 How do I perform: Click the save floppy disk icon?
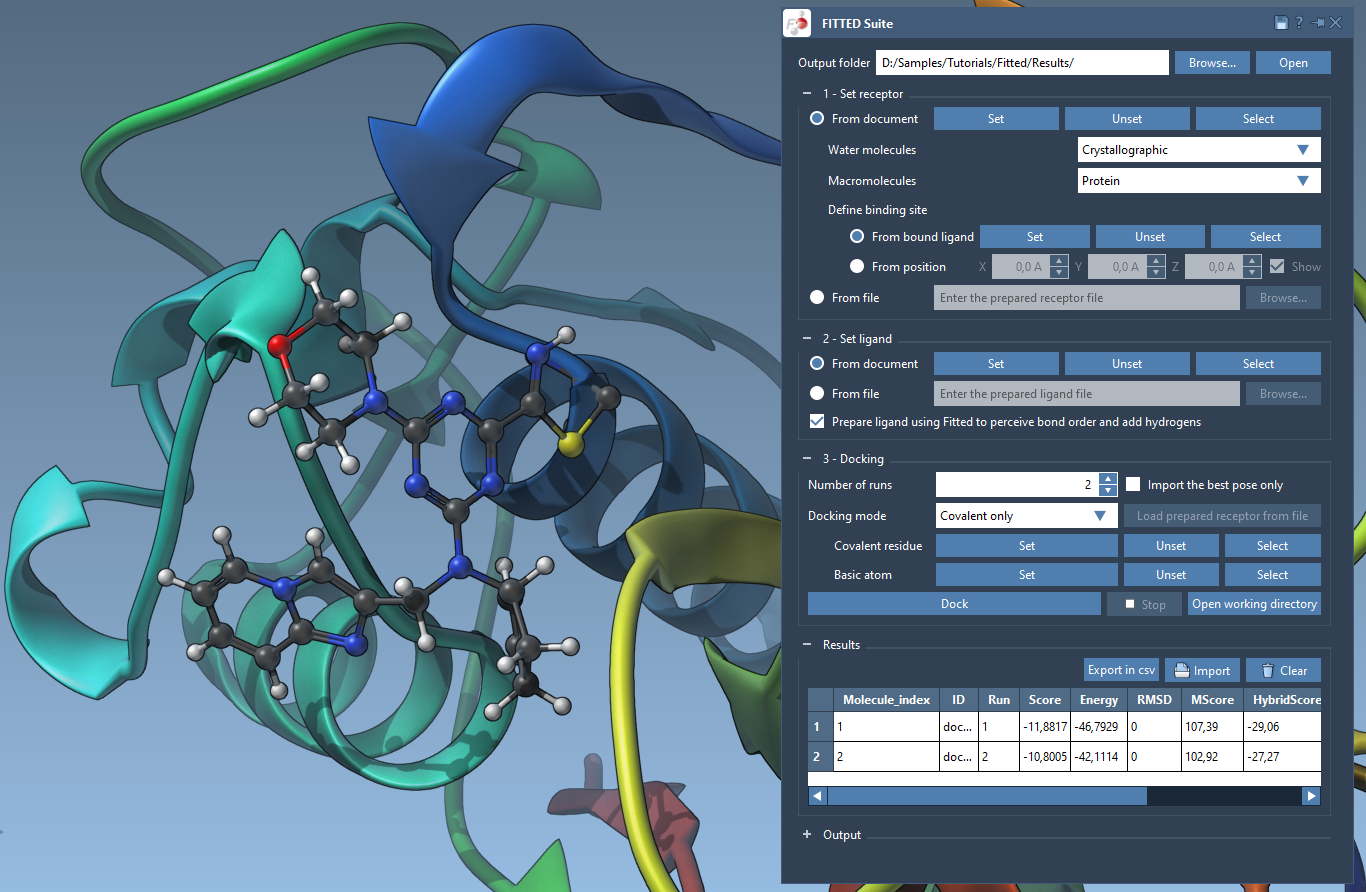pyautogui.click(x=1281, y=23)
